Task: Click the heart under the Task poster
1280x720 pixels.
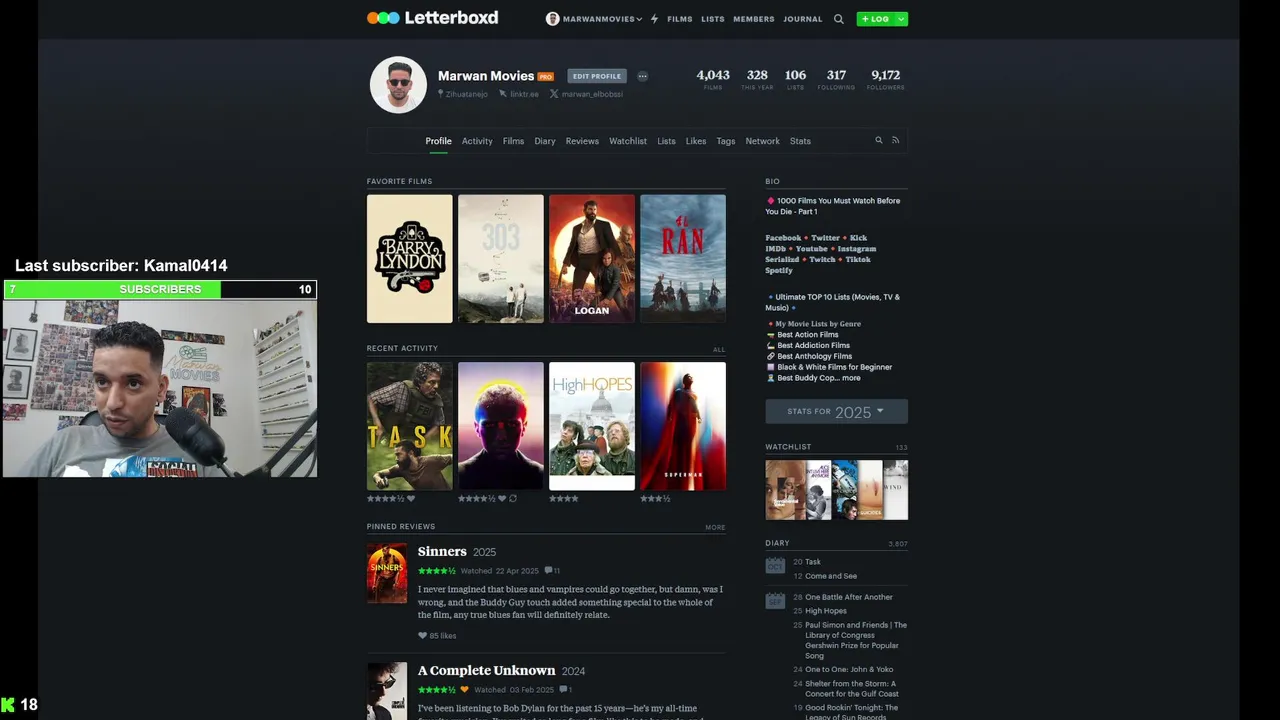Action: (x=410, y=498)
